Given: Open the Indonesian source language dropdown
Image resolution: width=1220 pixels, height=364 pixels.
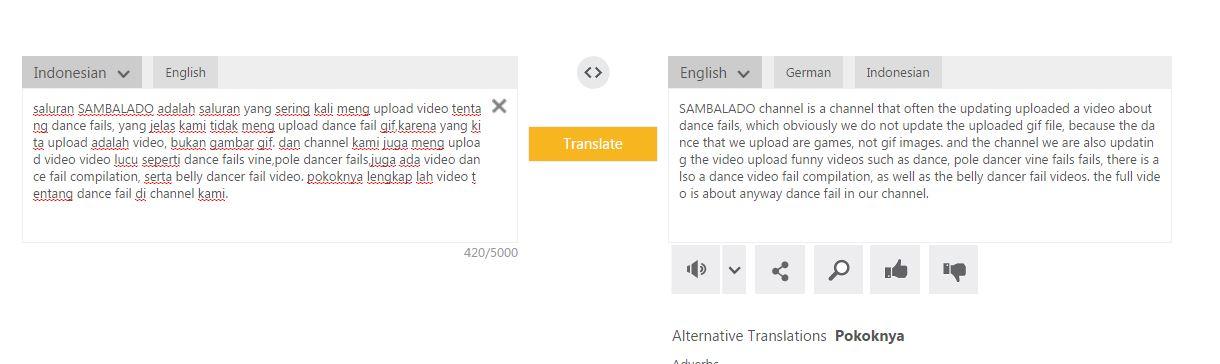Looking at the screenshot, I should (x=82, y=72).
